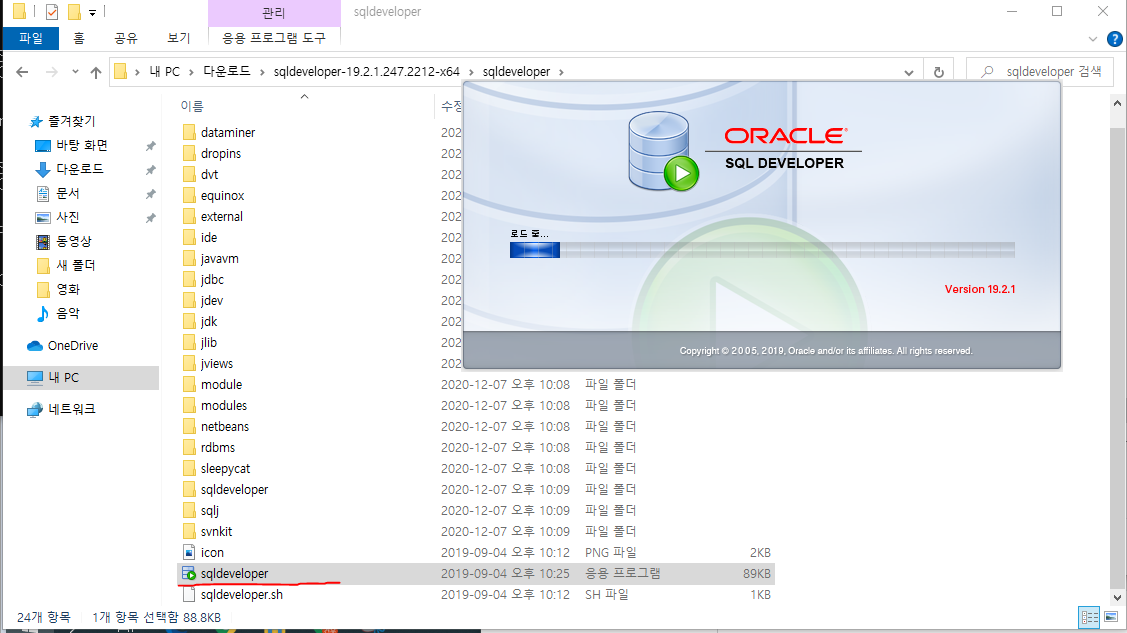1127x633 pixels.
Task: Click file list scrollbar up arrow
Action: 1117,103
